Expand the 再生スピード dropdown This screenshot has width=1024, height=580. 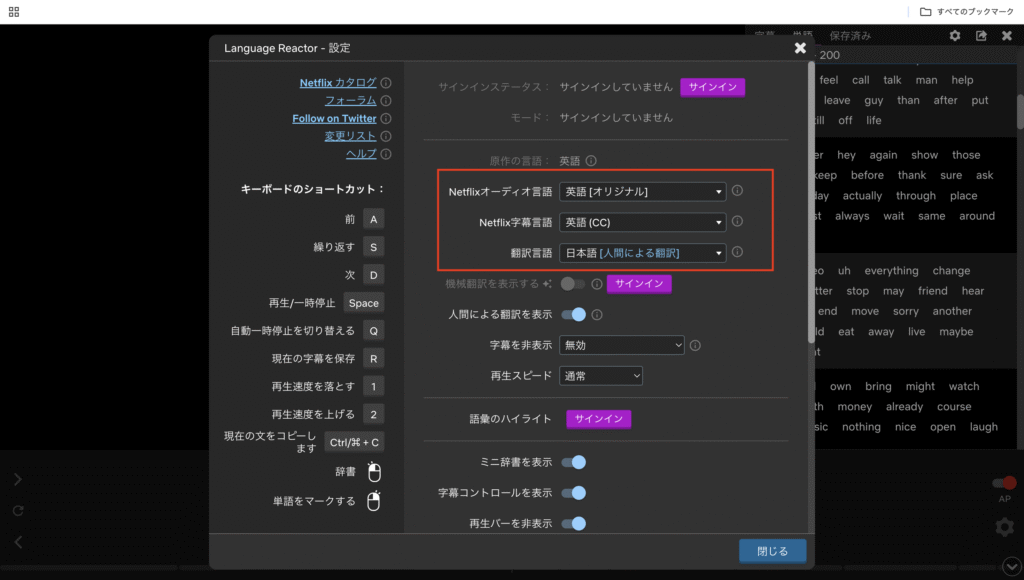(600, 376)
